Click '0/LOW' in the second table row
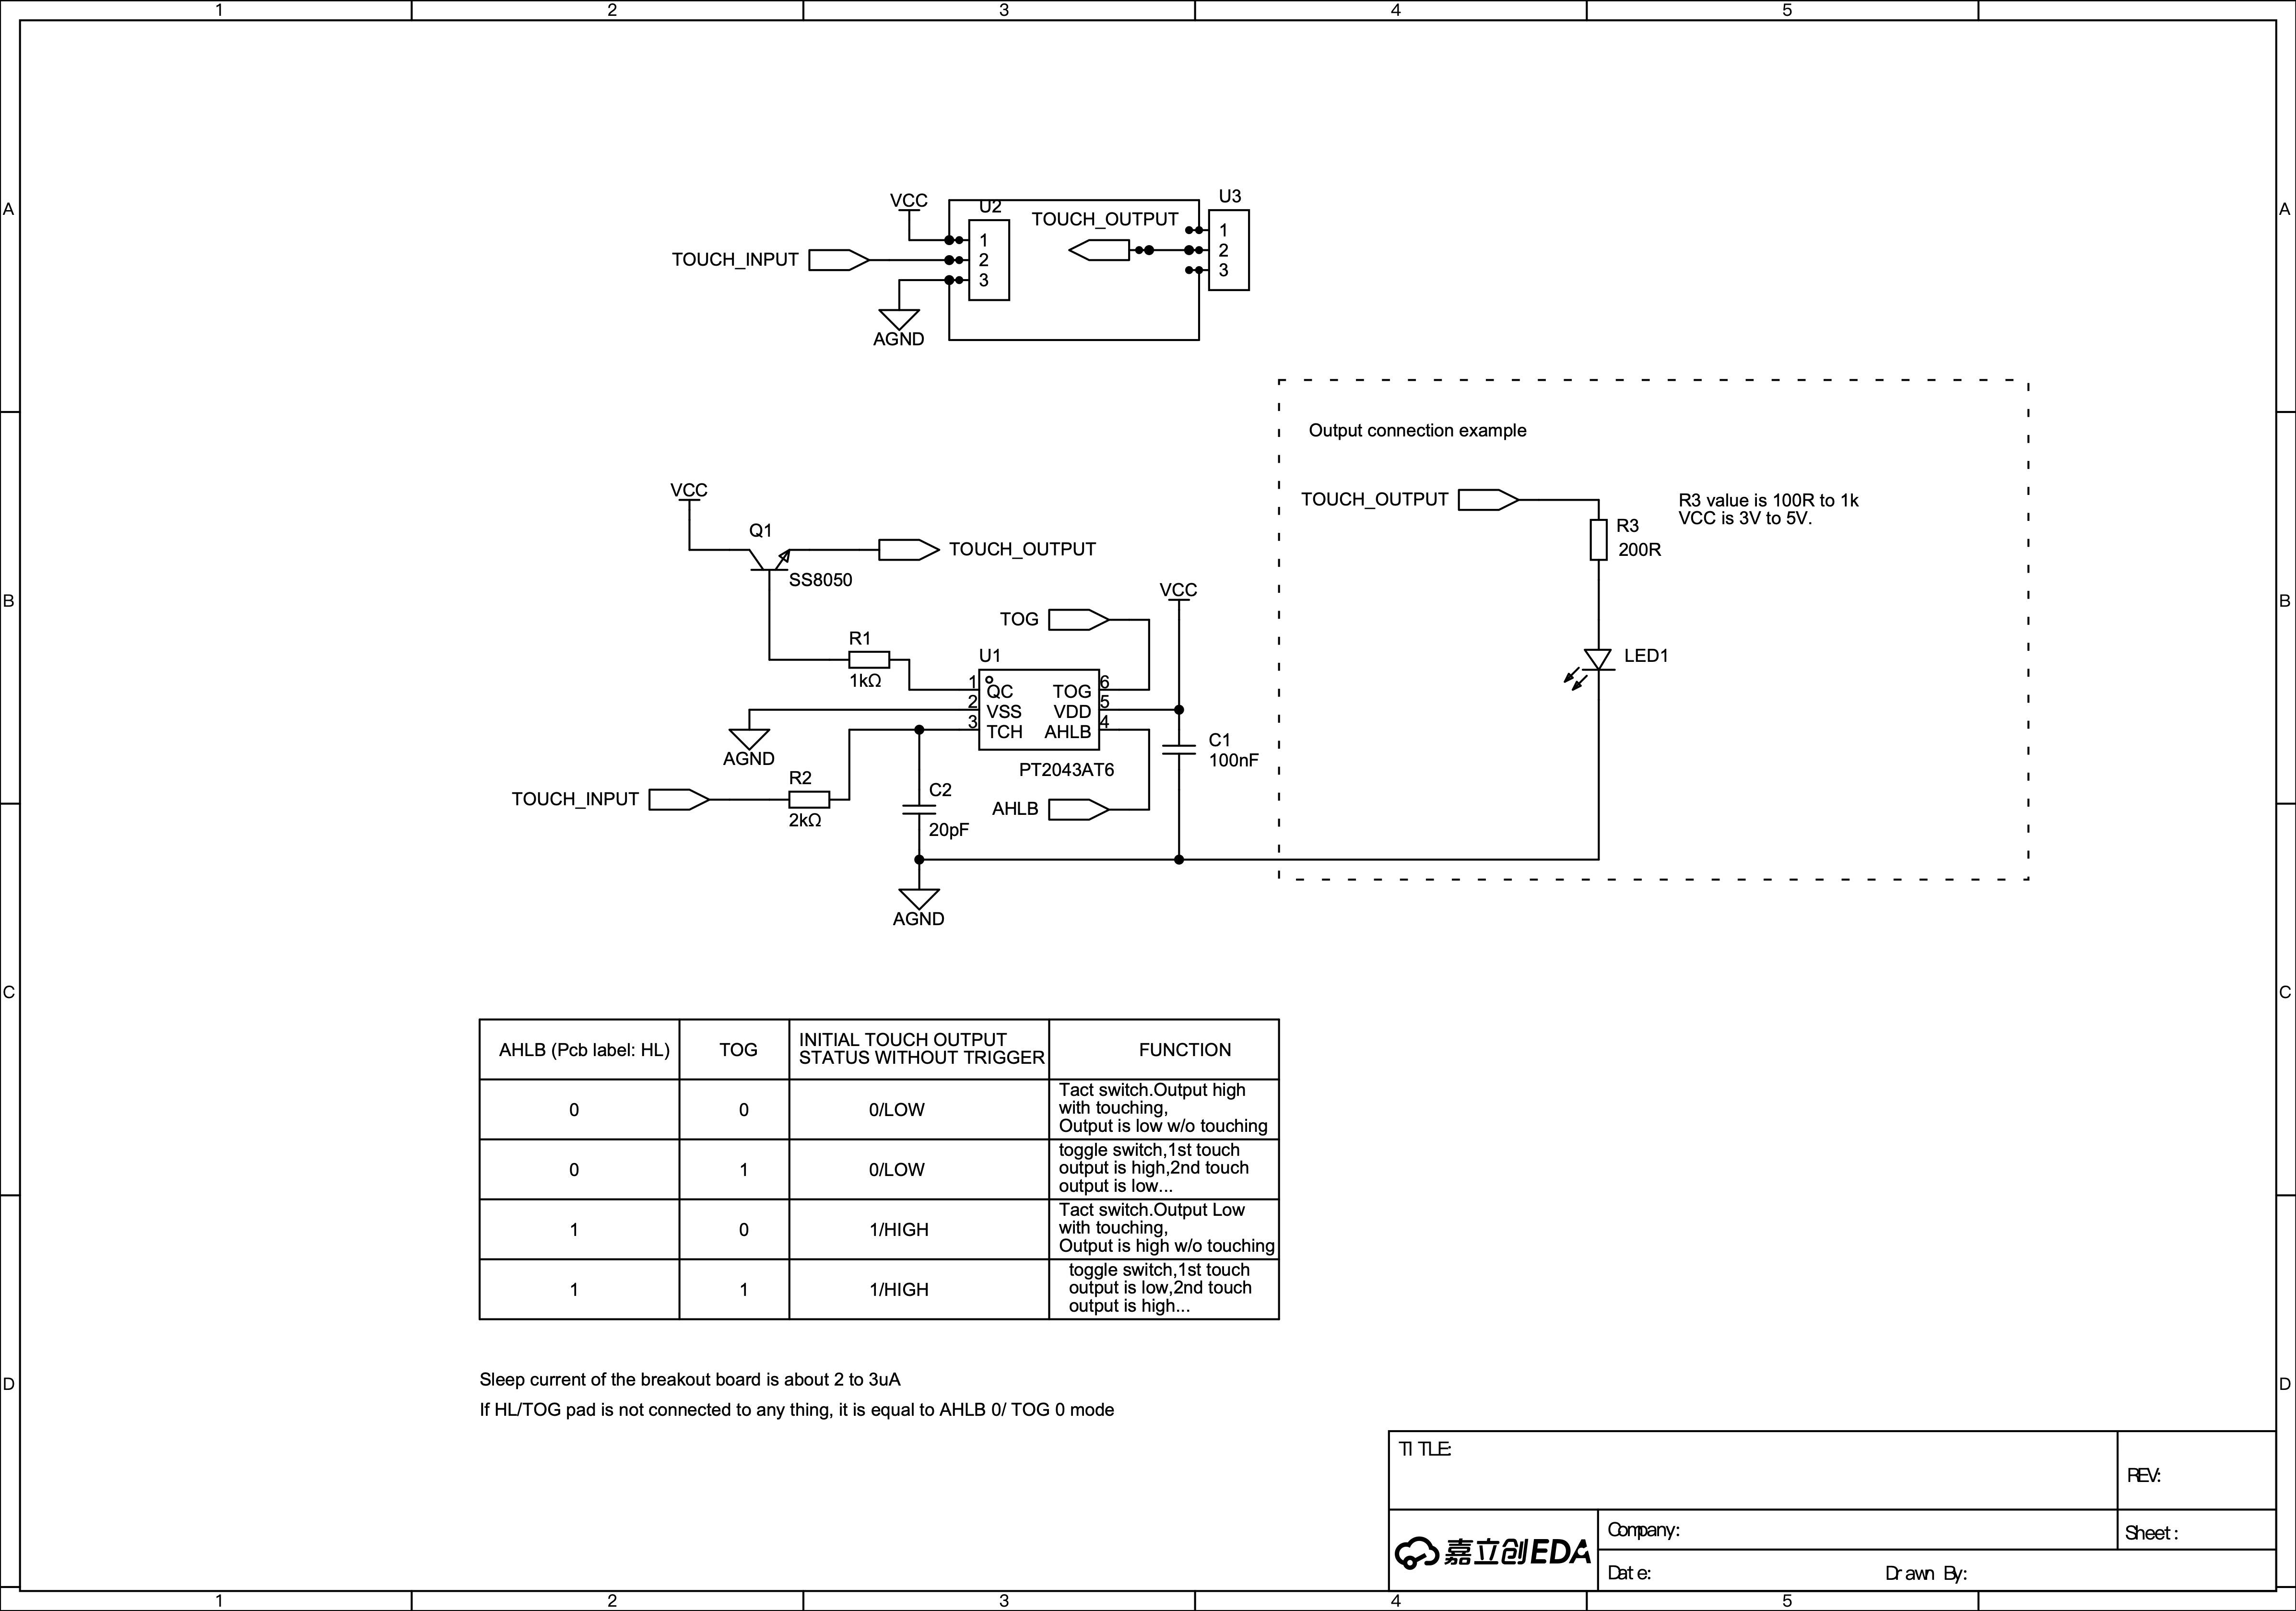Screen dimensions: 2296x1611 (x=896, y=1170)
